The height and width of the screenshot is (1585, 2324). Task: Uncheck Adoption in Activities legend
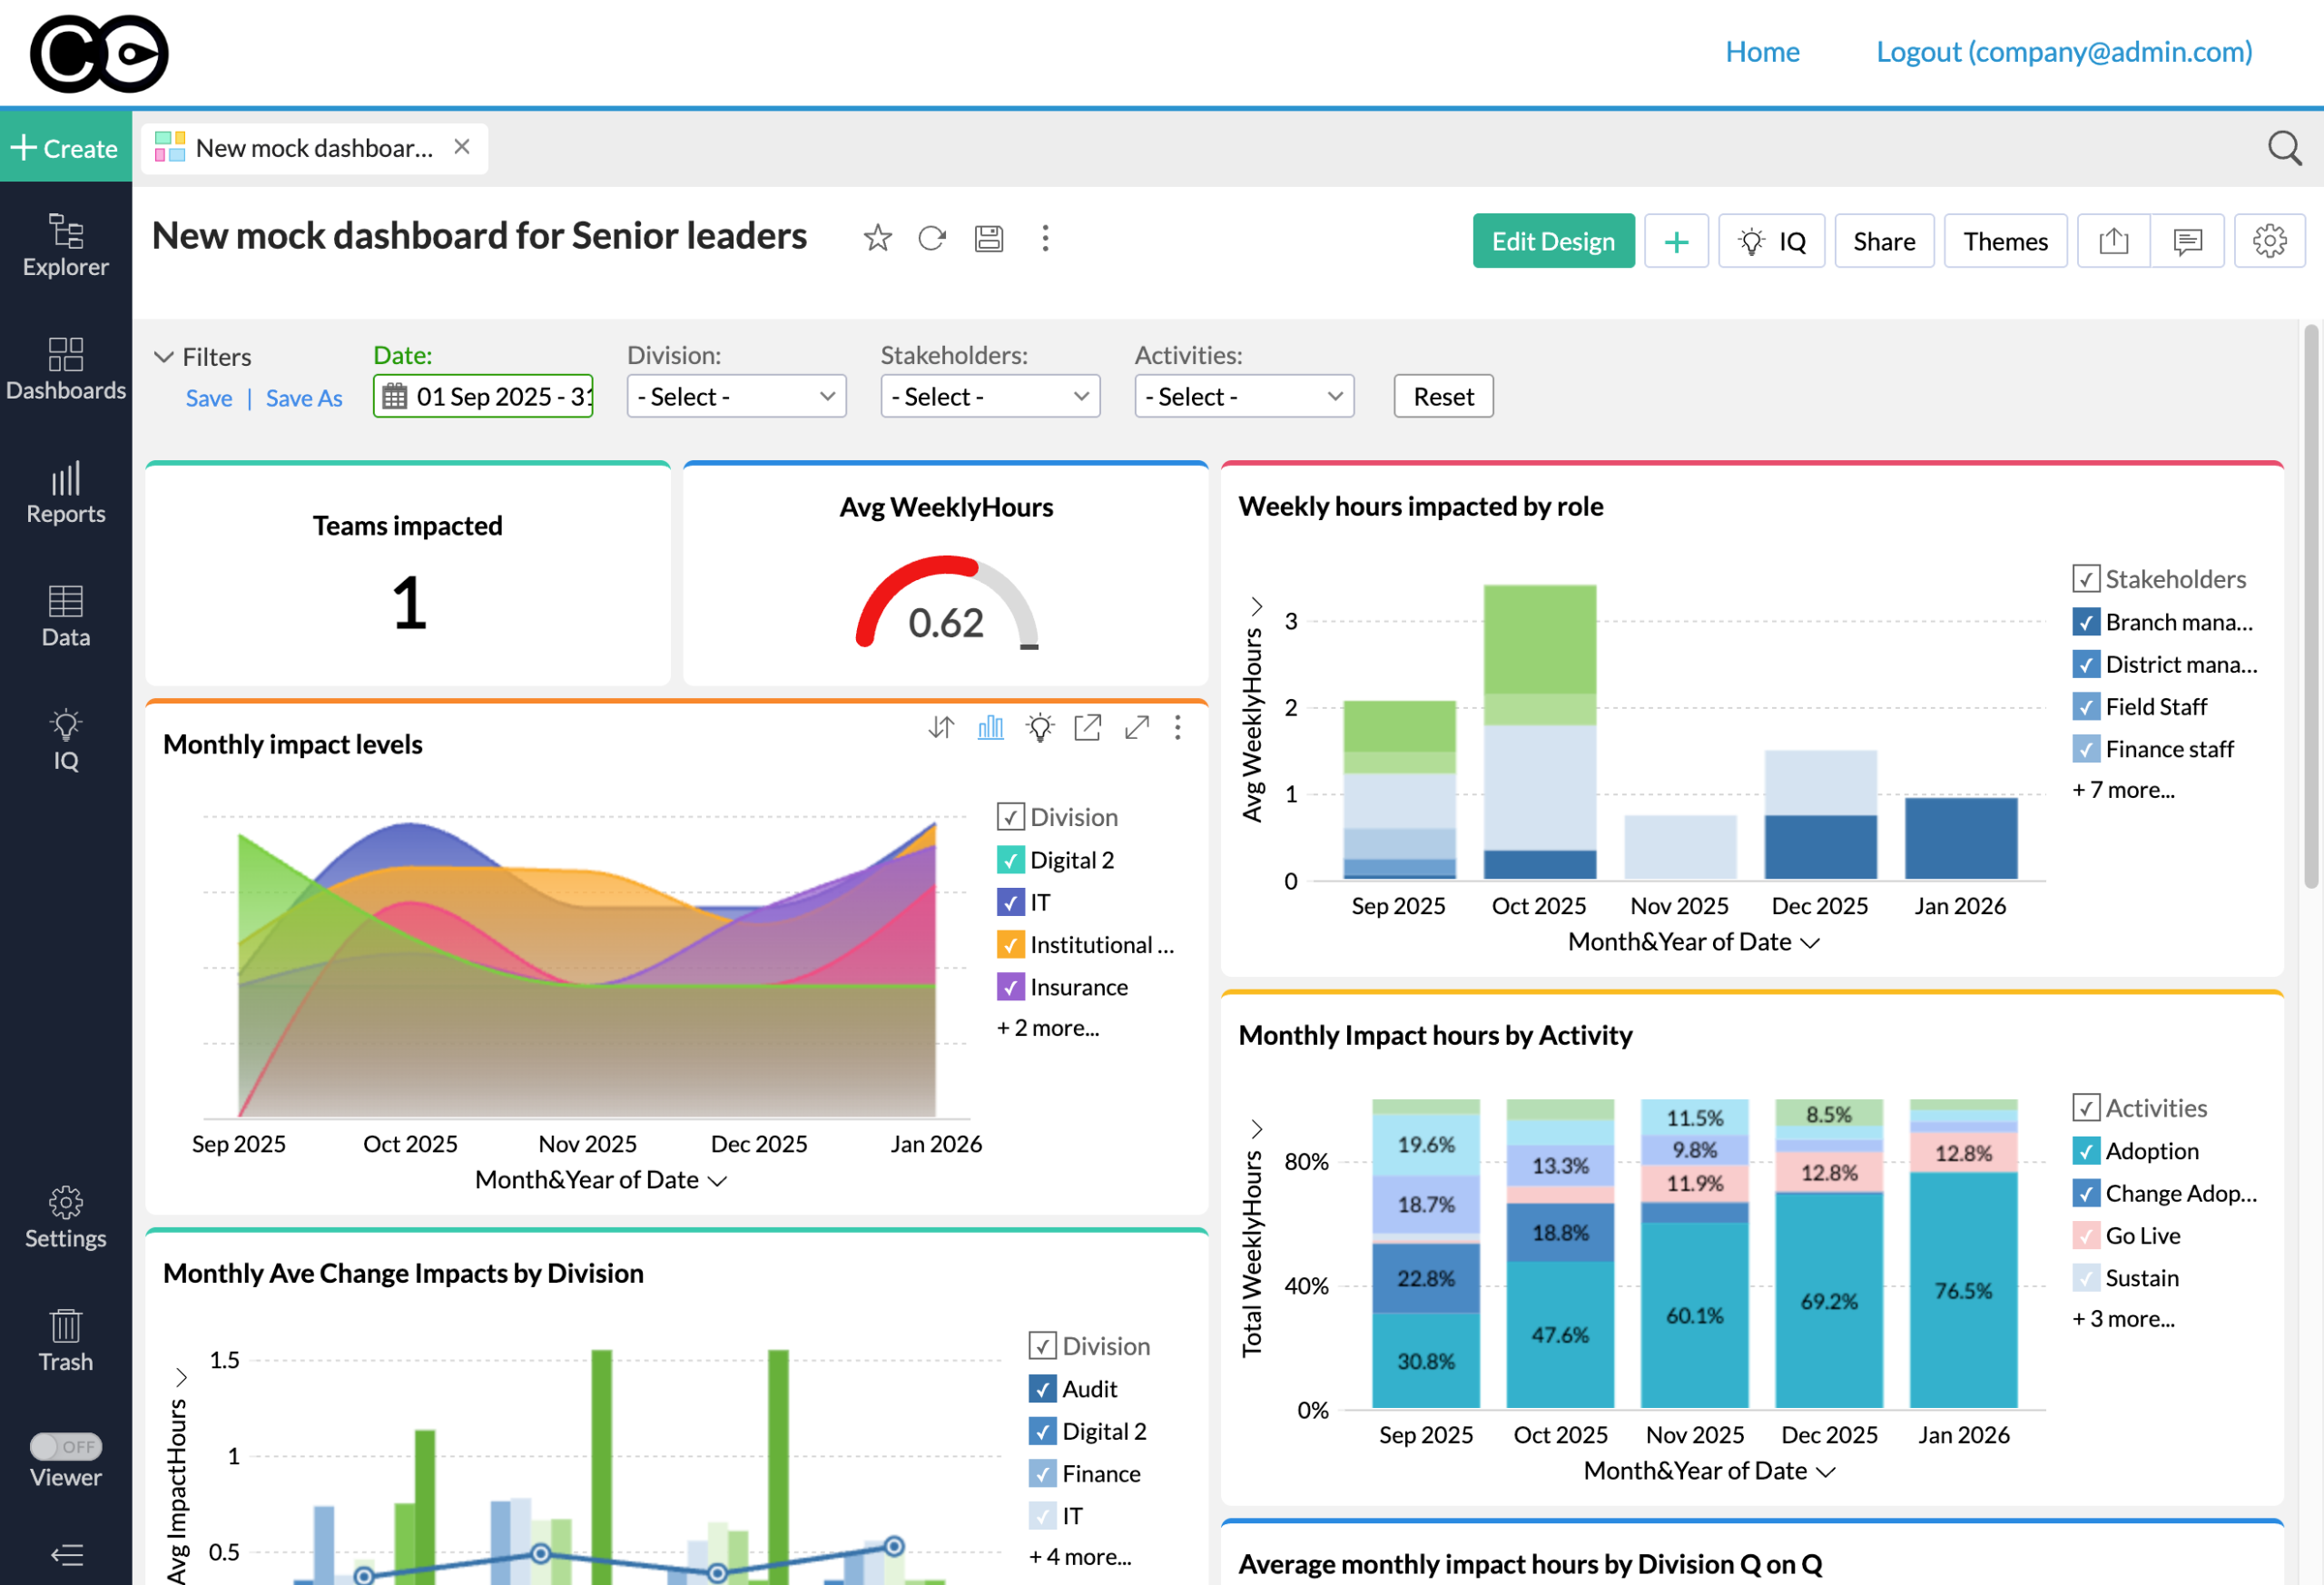point(2085,1151)
